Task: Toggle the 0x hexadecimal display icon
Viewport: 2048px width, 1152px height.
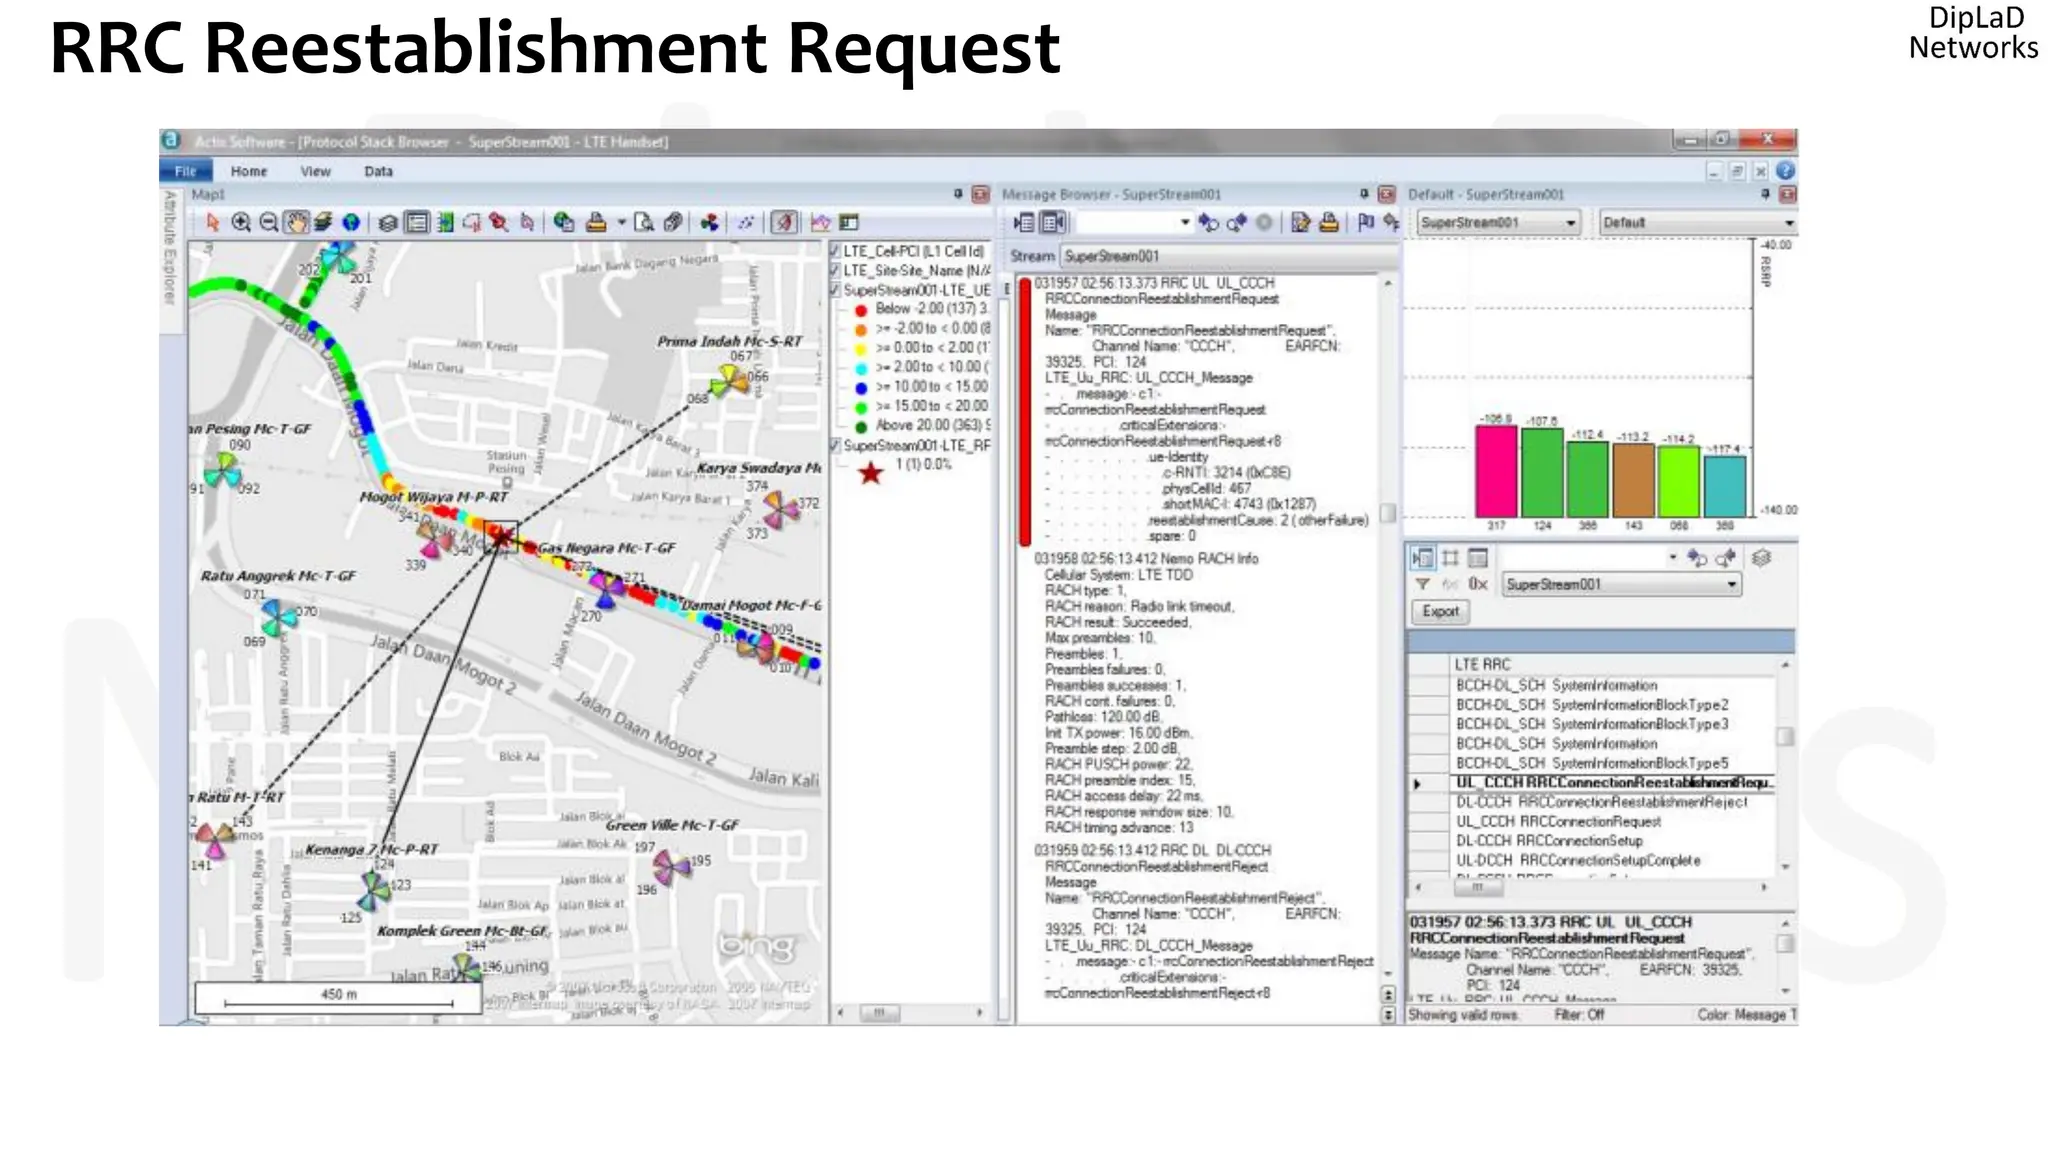Action: pos(1478,584)
